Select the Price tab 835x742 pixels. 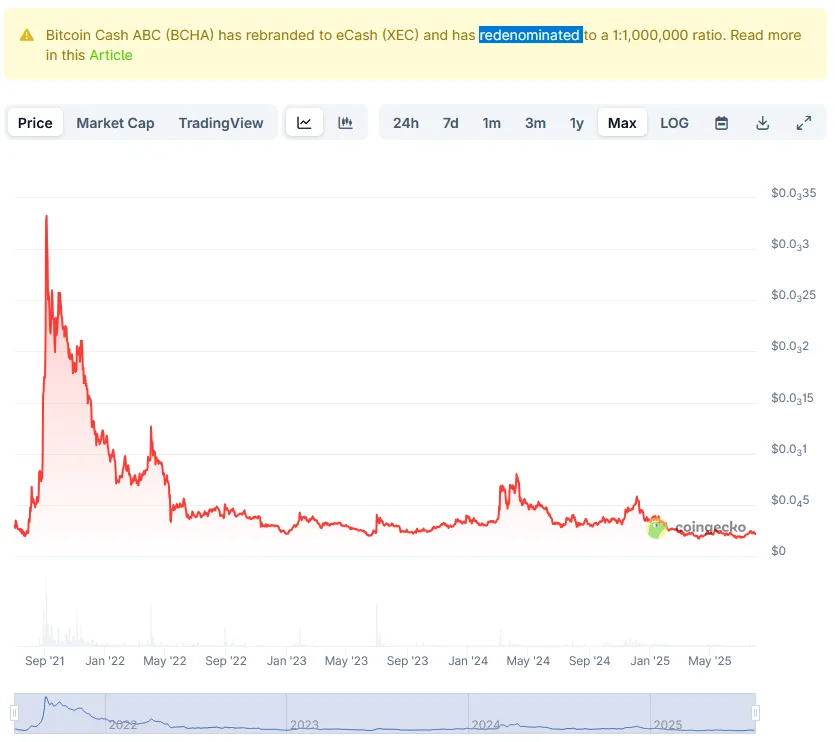click(x=35, y=123)
